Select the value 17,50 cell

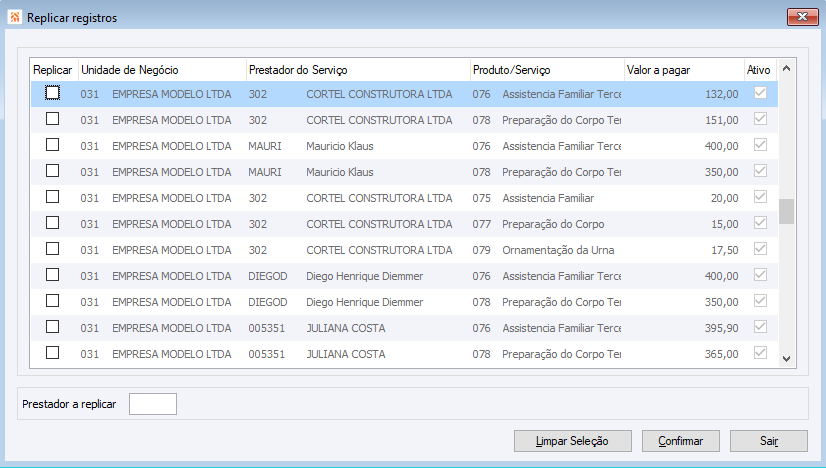(x=725, y=250)
